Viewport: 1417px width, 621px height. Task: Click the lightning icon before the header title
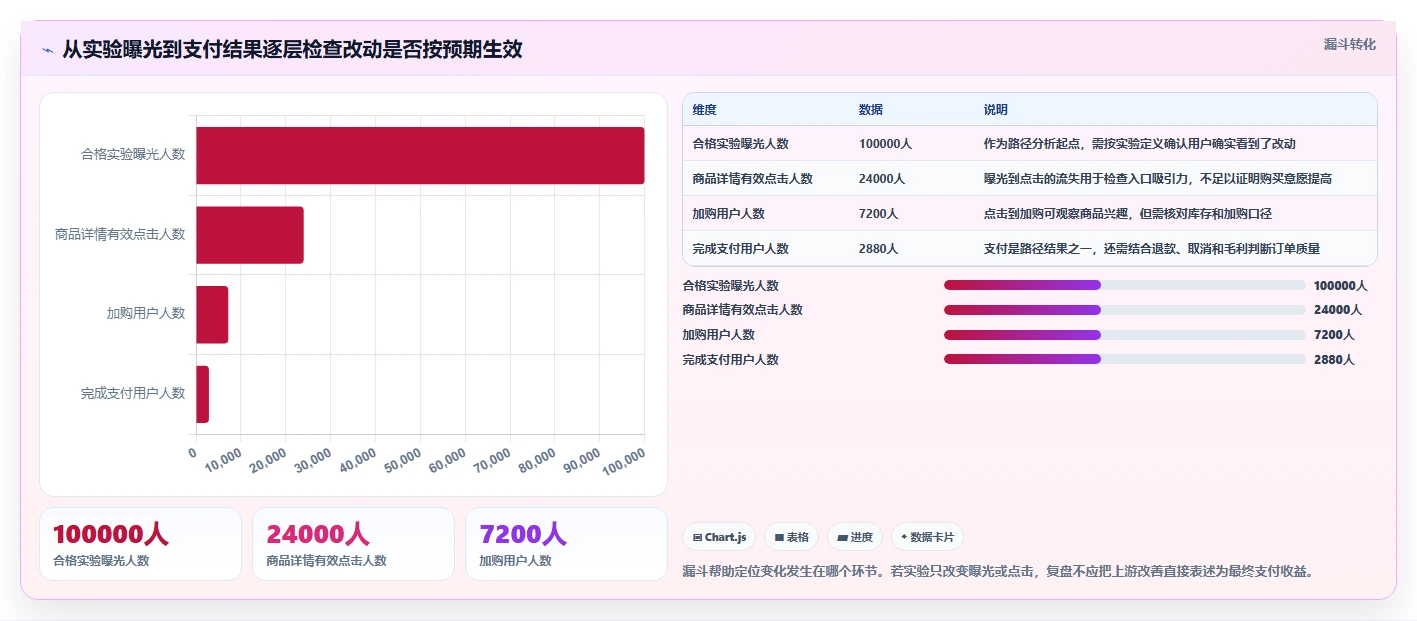(x=47, y=50)
